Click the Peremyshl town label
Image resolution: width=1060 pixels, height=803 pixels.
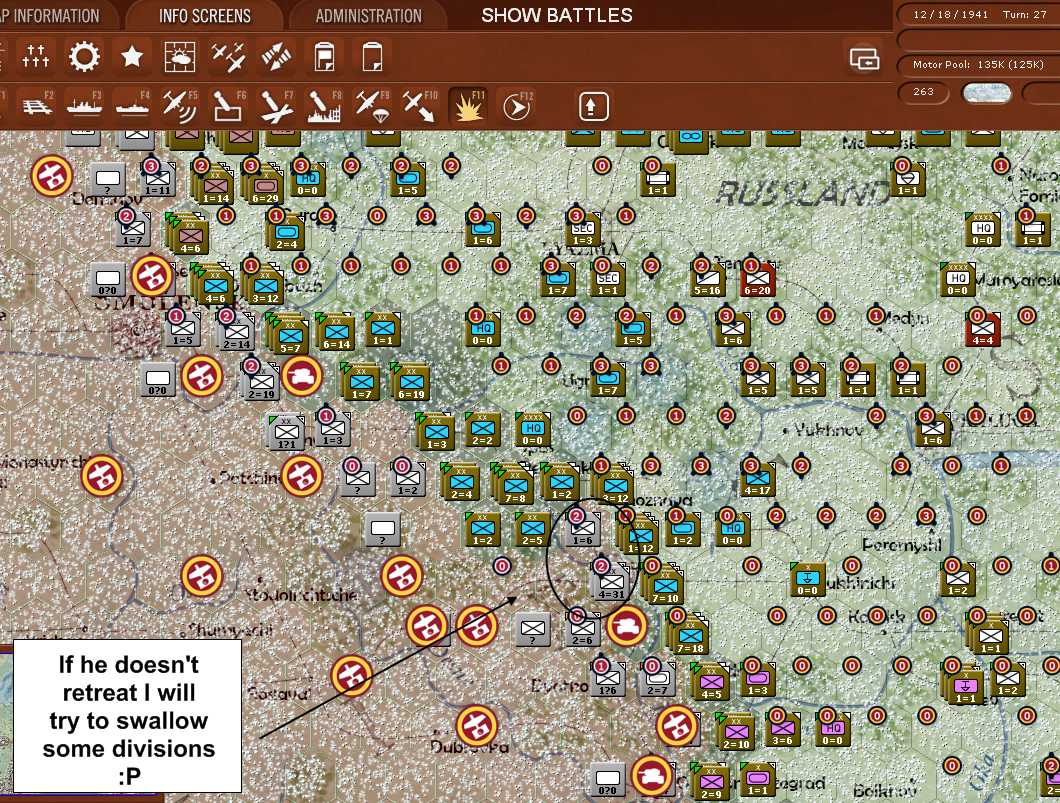click(x=902, y=544)
